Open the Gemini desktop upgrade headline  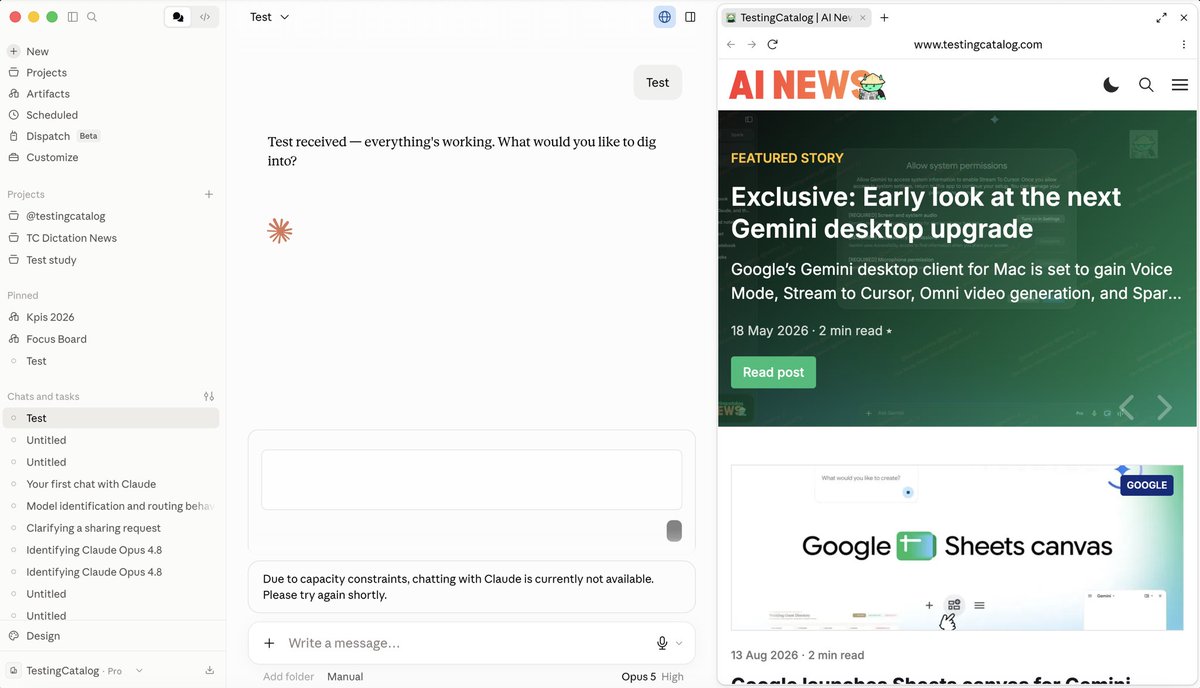926,212
